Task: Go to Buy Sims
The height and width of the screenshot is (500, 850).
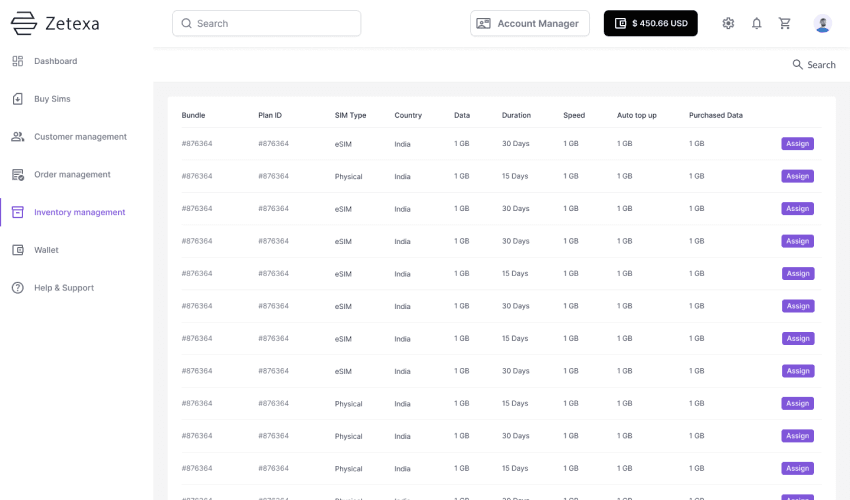Action: click(52, 99)
